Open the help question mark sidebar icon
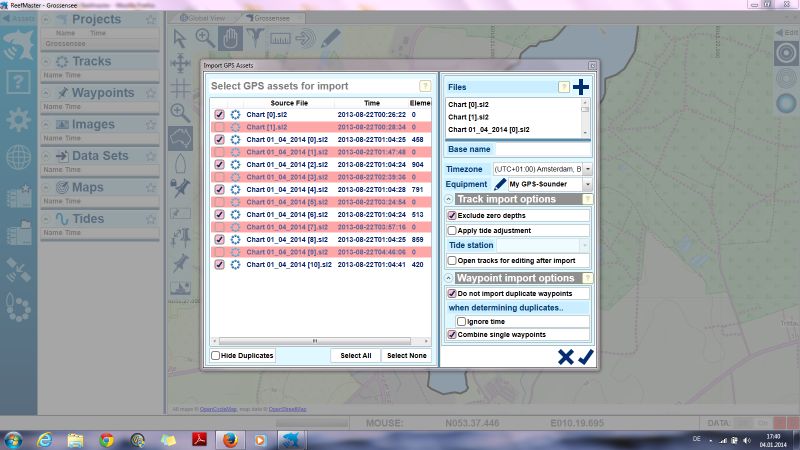Viewport: 800px width, 450px height. (17, 82)
